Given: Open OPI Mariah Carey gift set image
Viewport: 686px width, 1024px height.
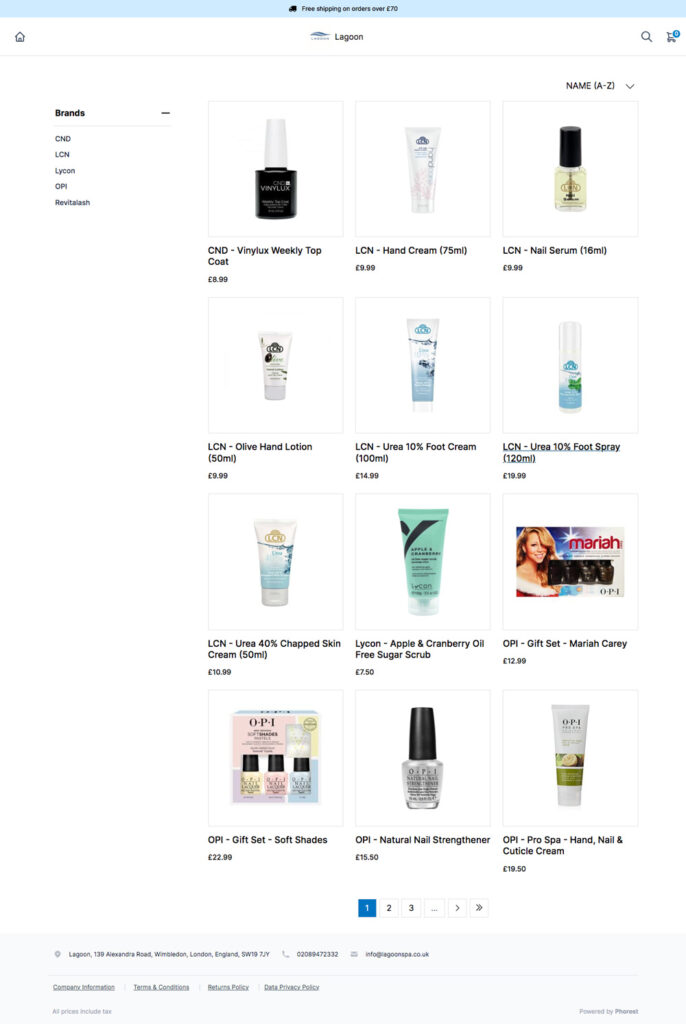Looking at the screenshot, I should (x=570, y=562).
